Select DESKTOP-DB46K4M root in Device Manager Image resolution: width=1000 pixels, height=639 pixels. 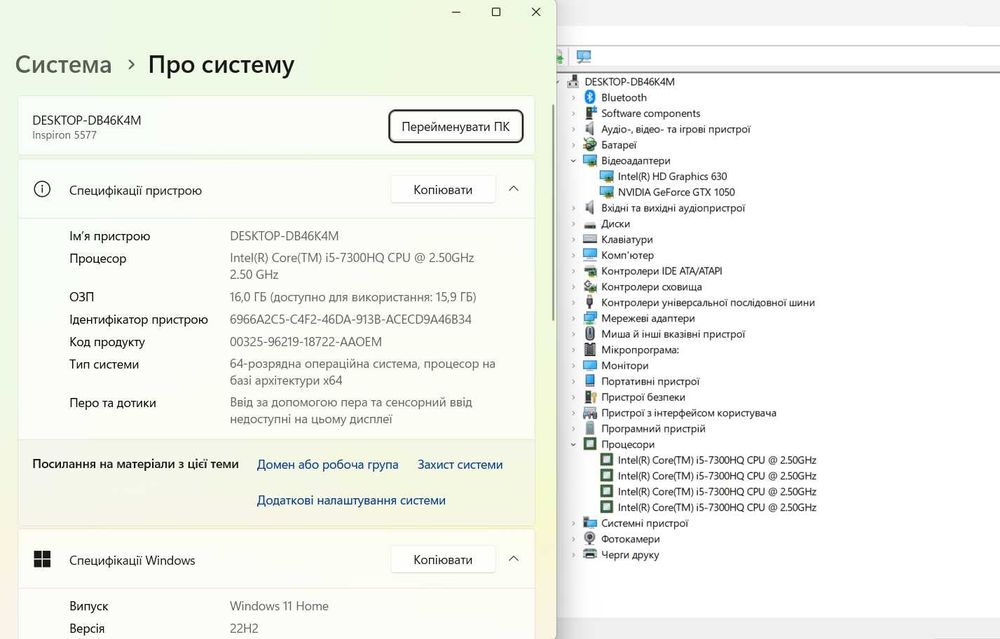(x=629, y=82)
